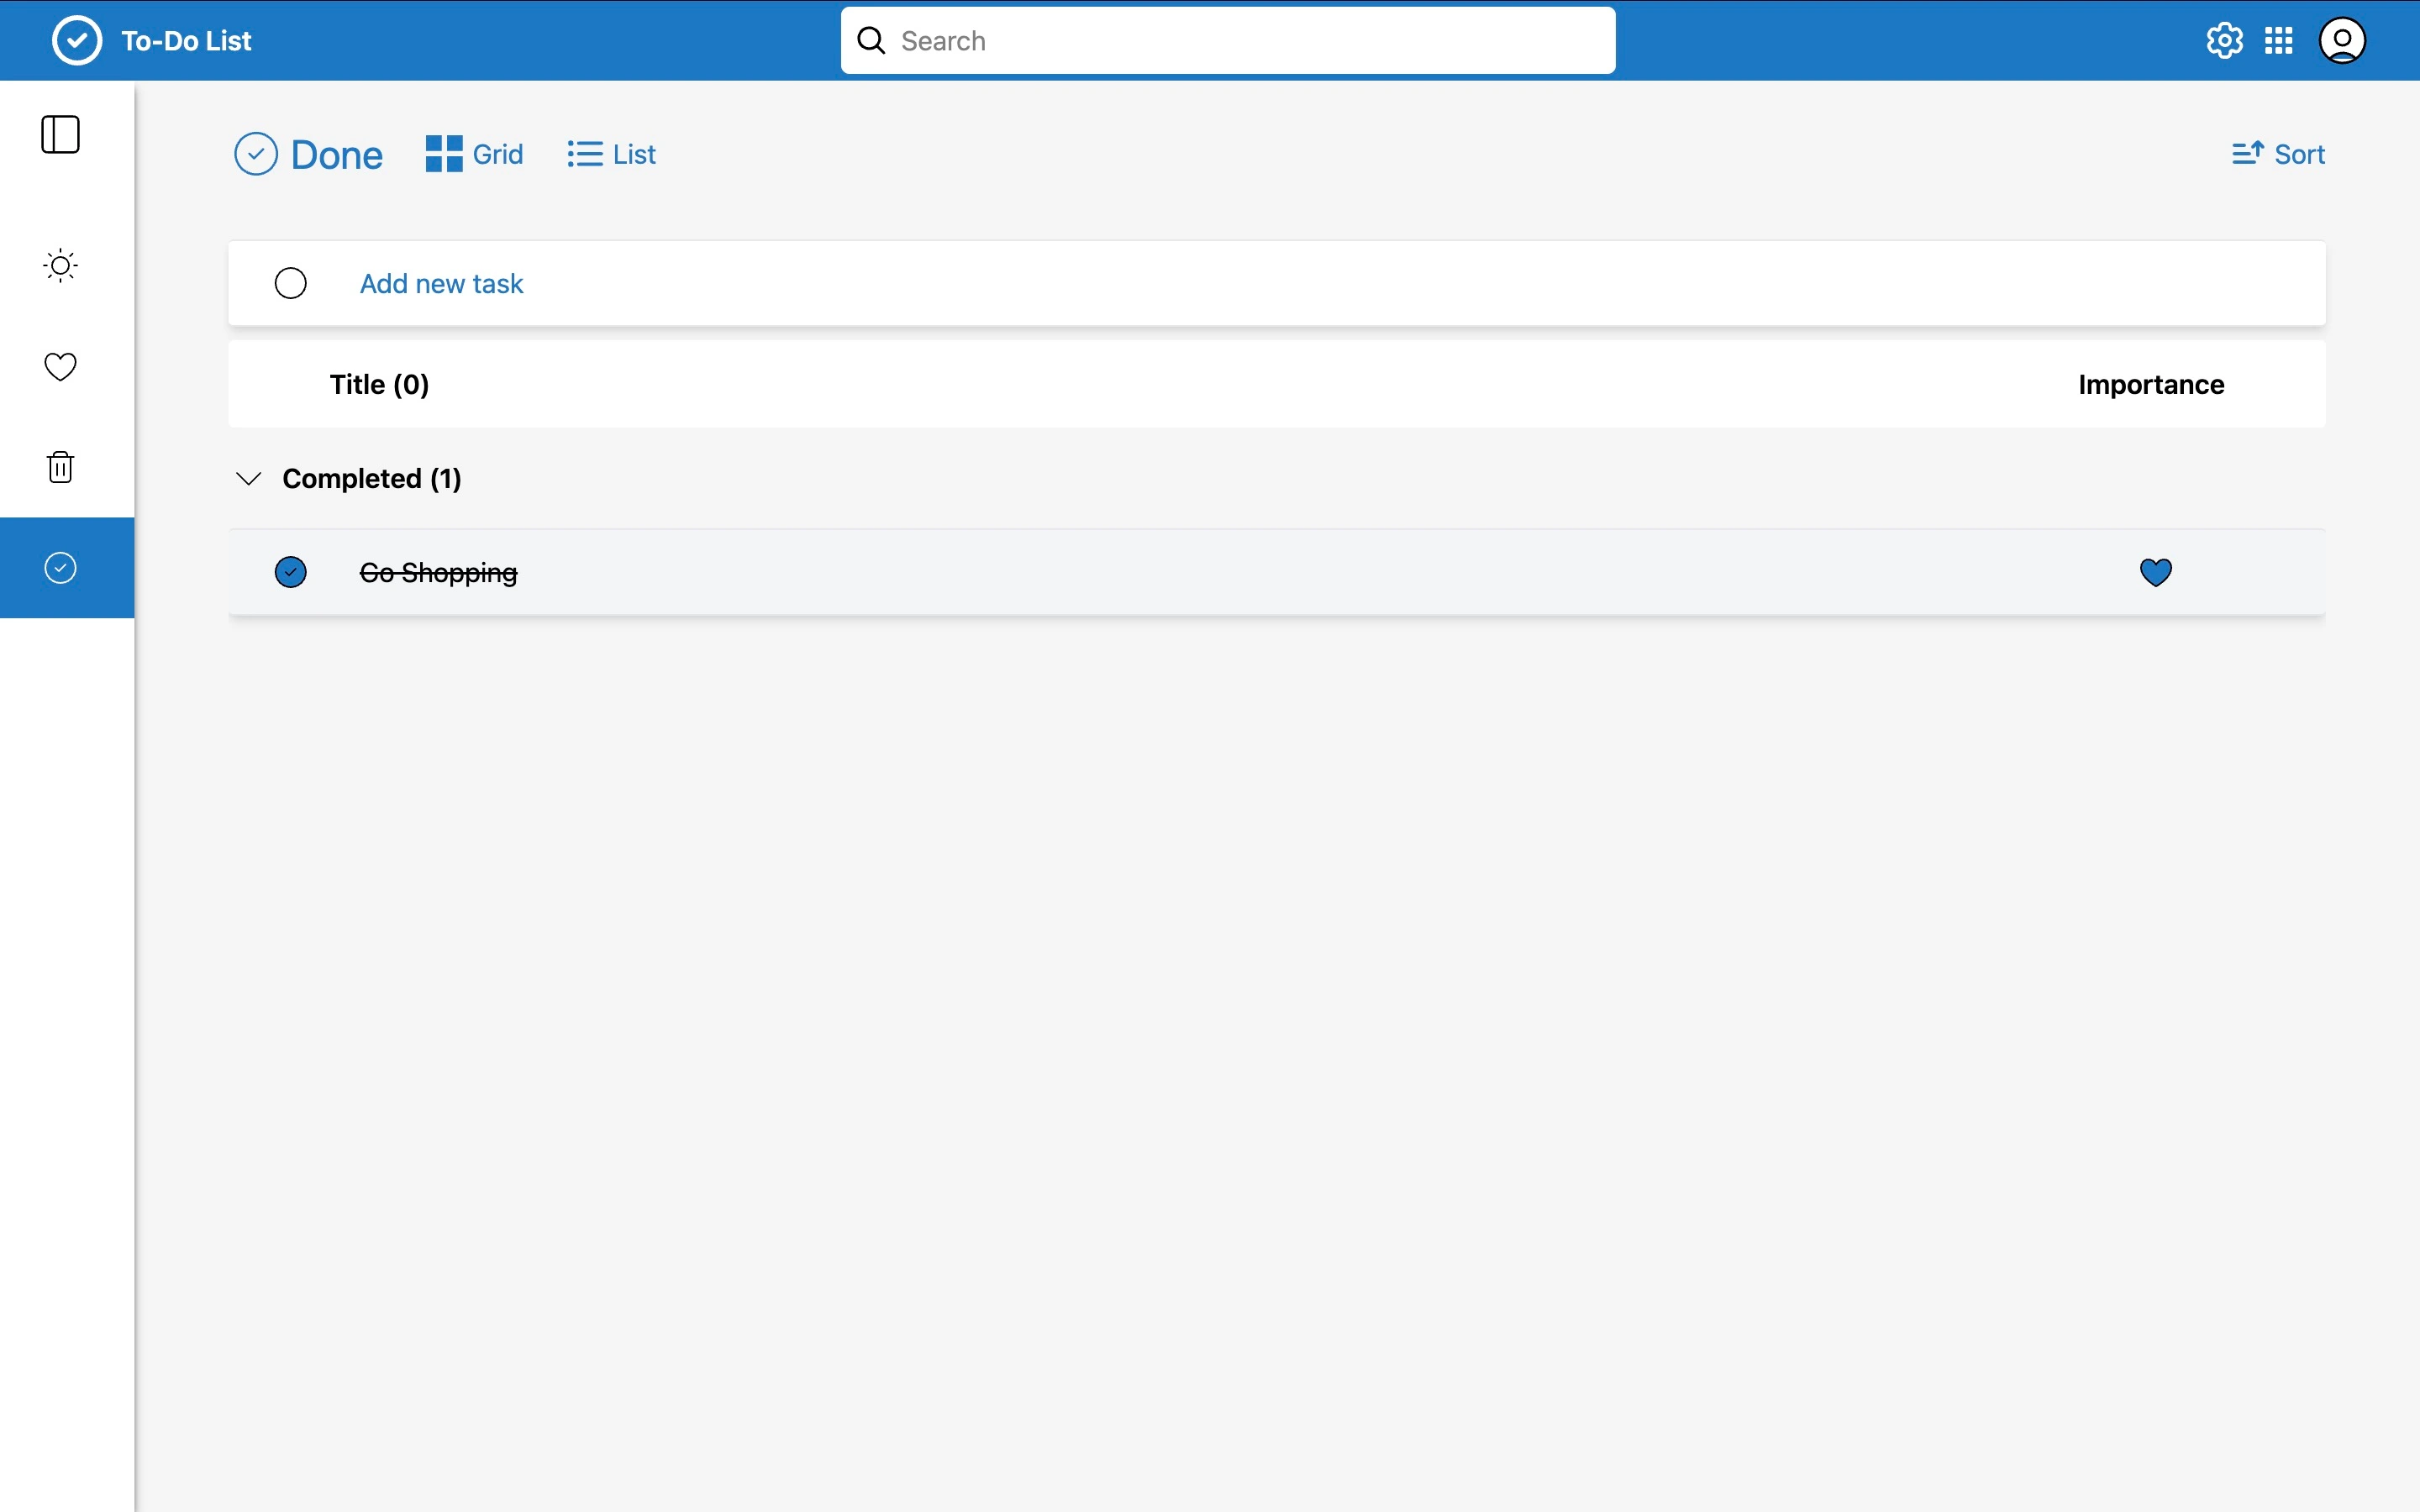Click the To-Do List title text

click(187, 41)
